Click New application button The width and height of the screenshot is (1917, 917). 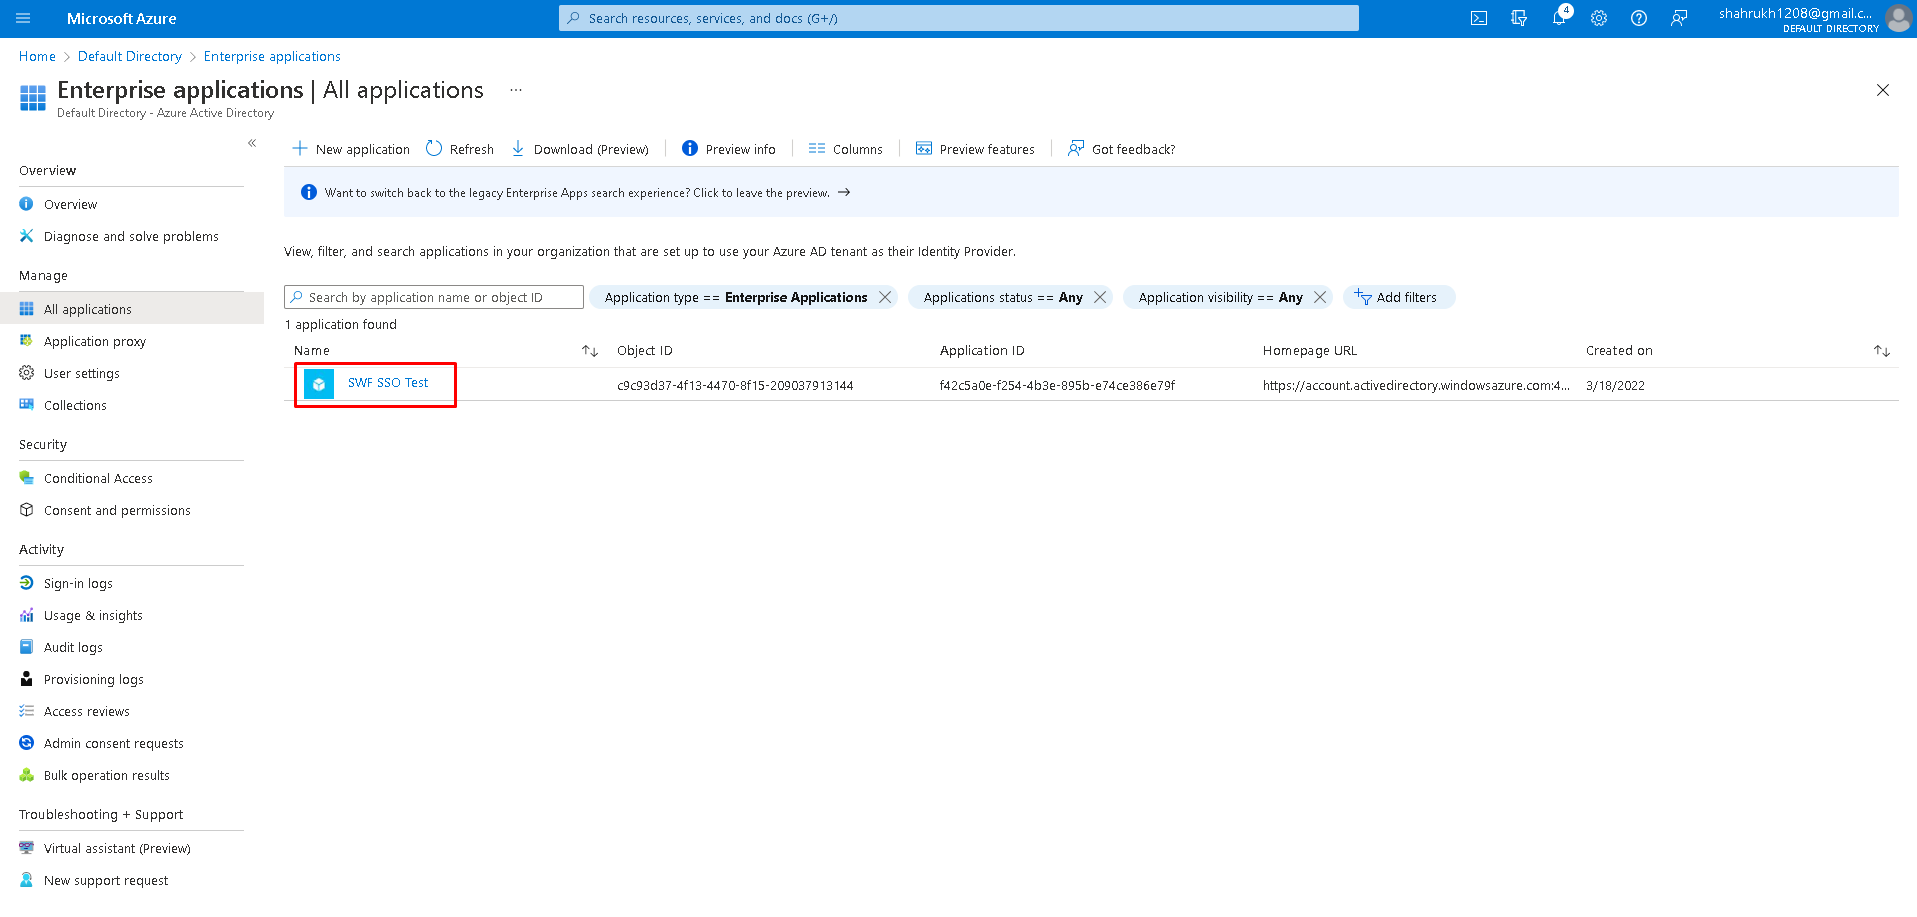point(351,149)
